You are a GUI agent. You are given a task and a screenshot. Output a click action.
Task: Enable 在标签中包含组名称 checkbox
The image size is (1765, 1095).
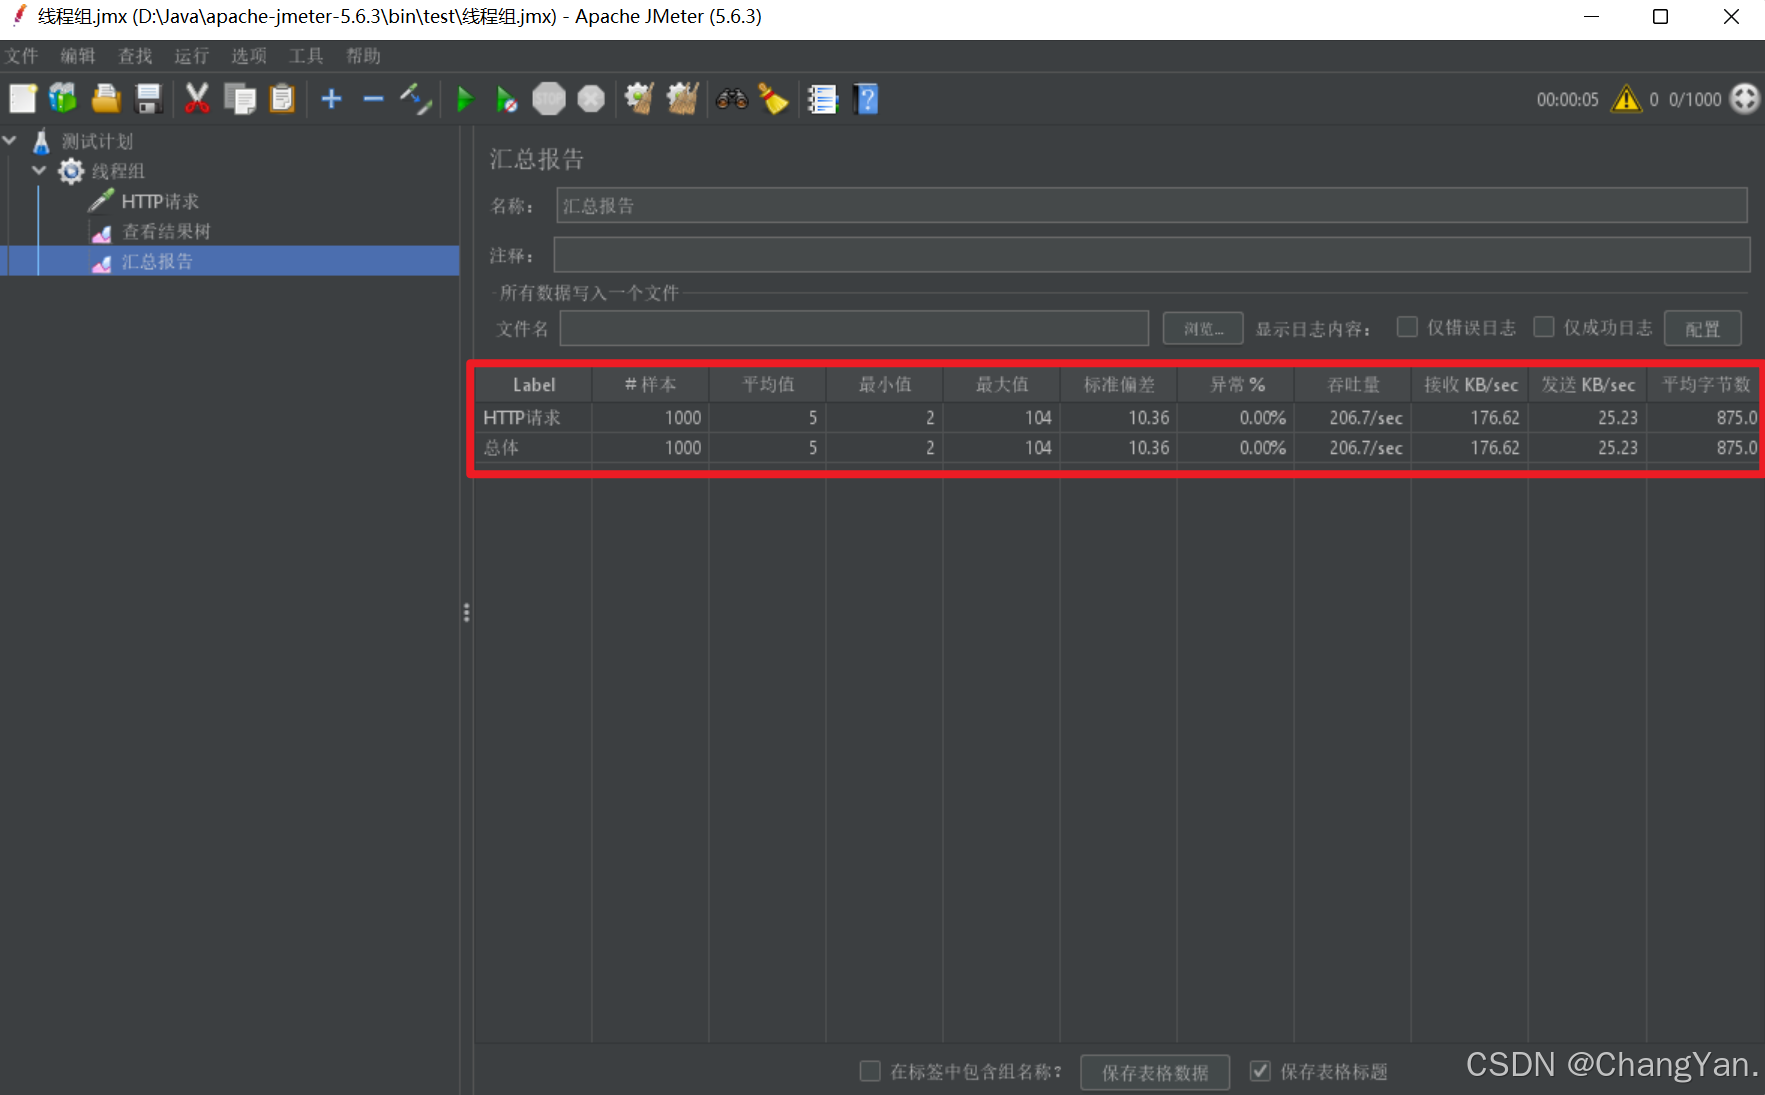(x=870, y=1071)
